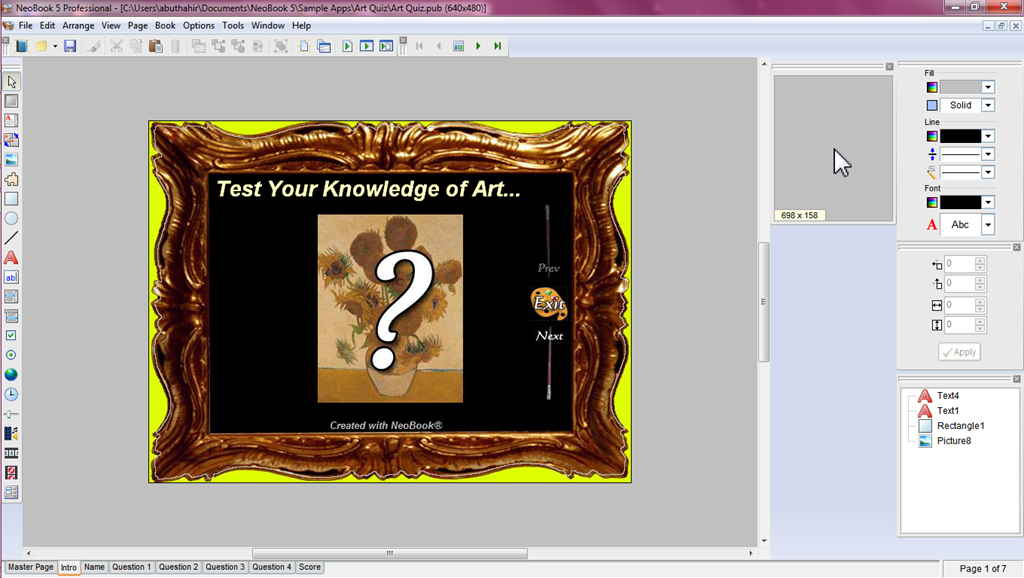Select the Radio Button tool
This screenshot has width=1024, height=578.
pyautogui.click(x=12, y=355)
